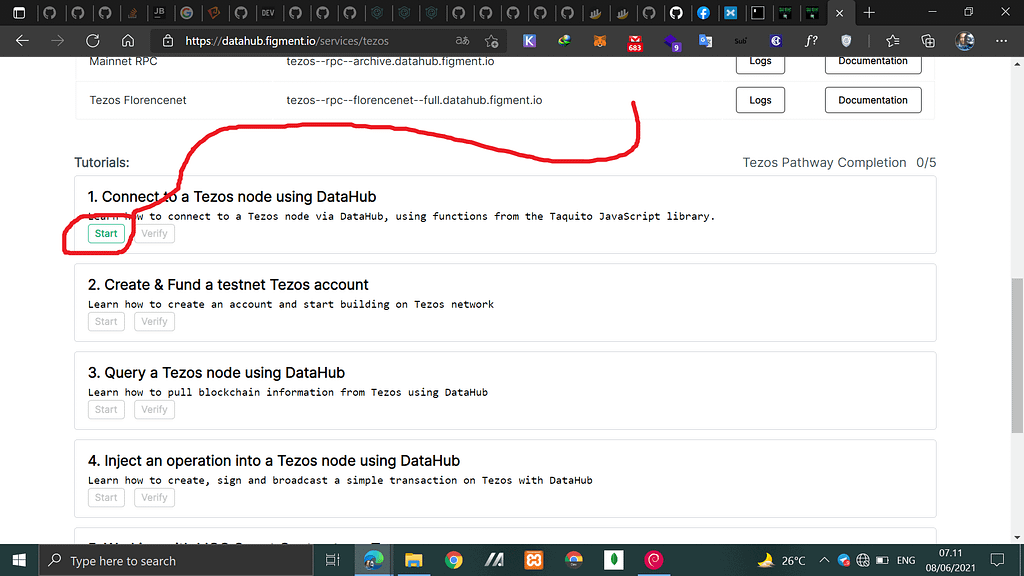Close the current DataHub tab
This screenshot has height=576, width=1024.
(840, 12)
